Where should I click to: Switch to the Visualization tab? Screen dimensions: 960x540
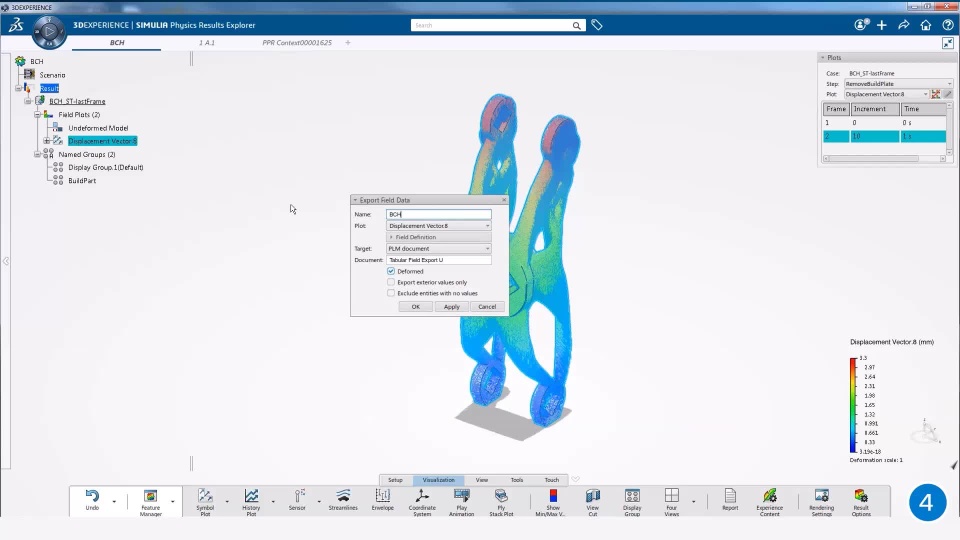click(438, 480)
